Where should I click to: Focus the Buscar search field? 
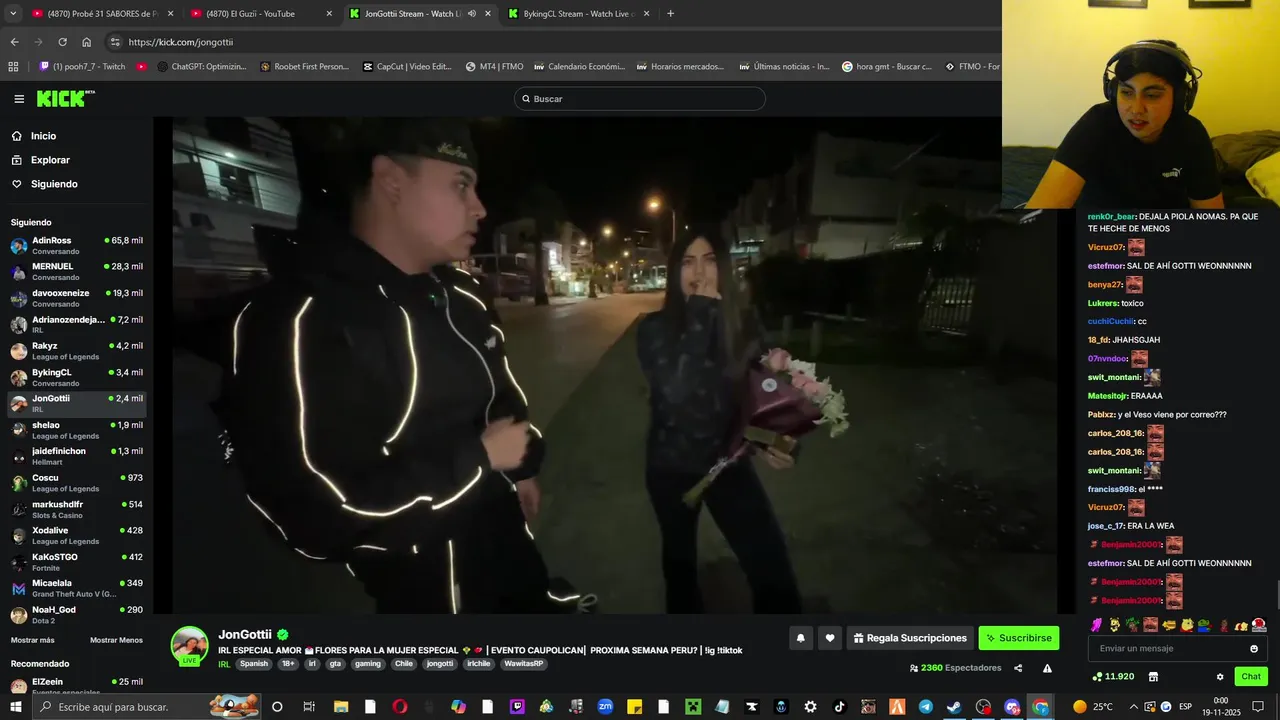pyautogui.click(x=640, y=99)
